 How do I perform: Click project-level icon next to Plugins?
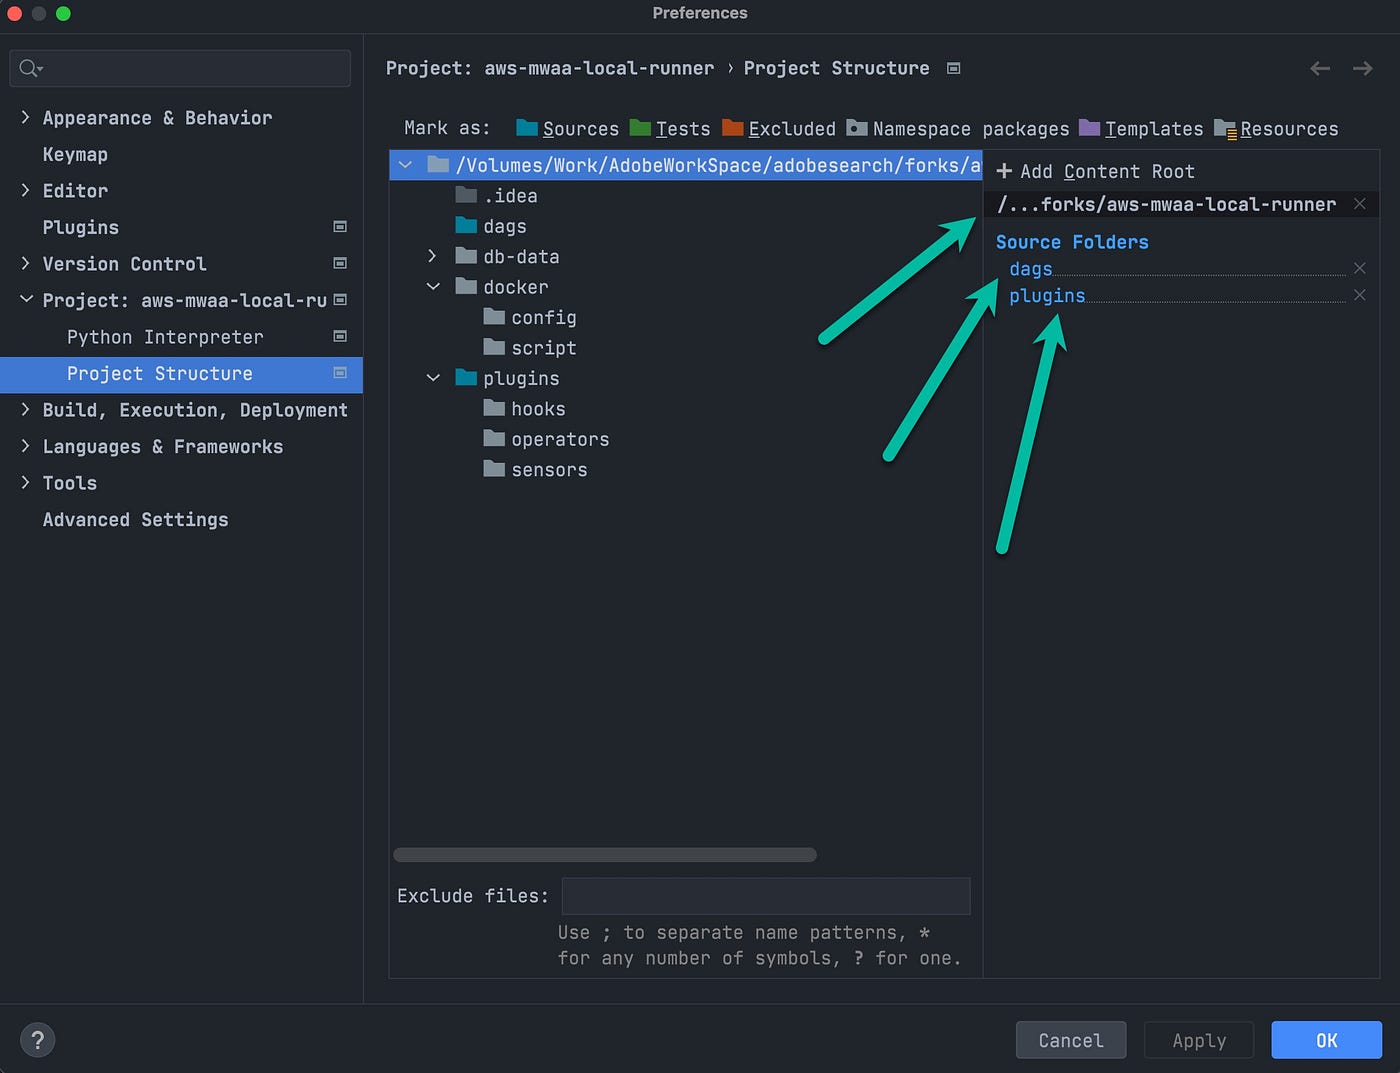tap(340, 227)
